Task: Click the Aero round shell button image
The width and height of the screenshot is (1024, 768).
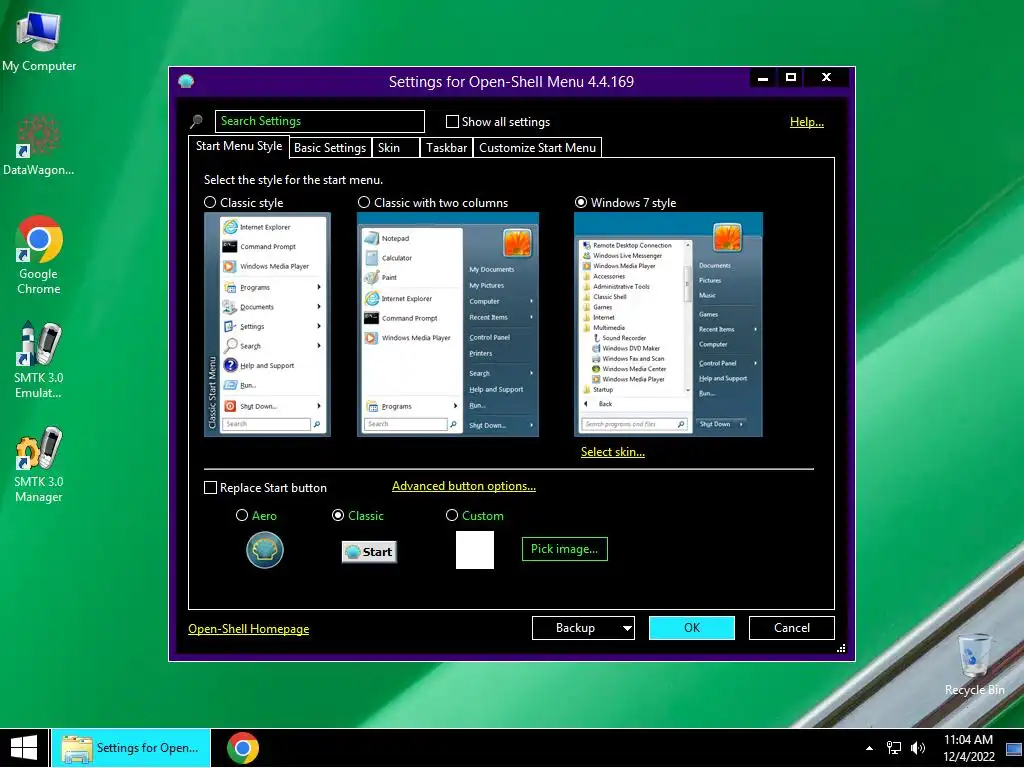Action: pyautogui.click(x=264, y=550)
